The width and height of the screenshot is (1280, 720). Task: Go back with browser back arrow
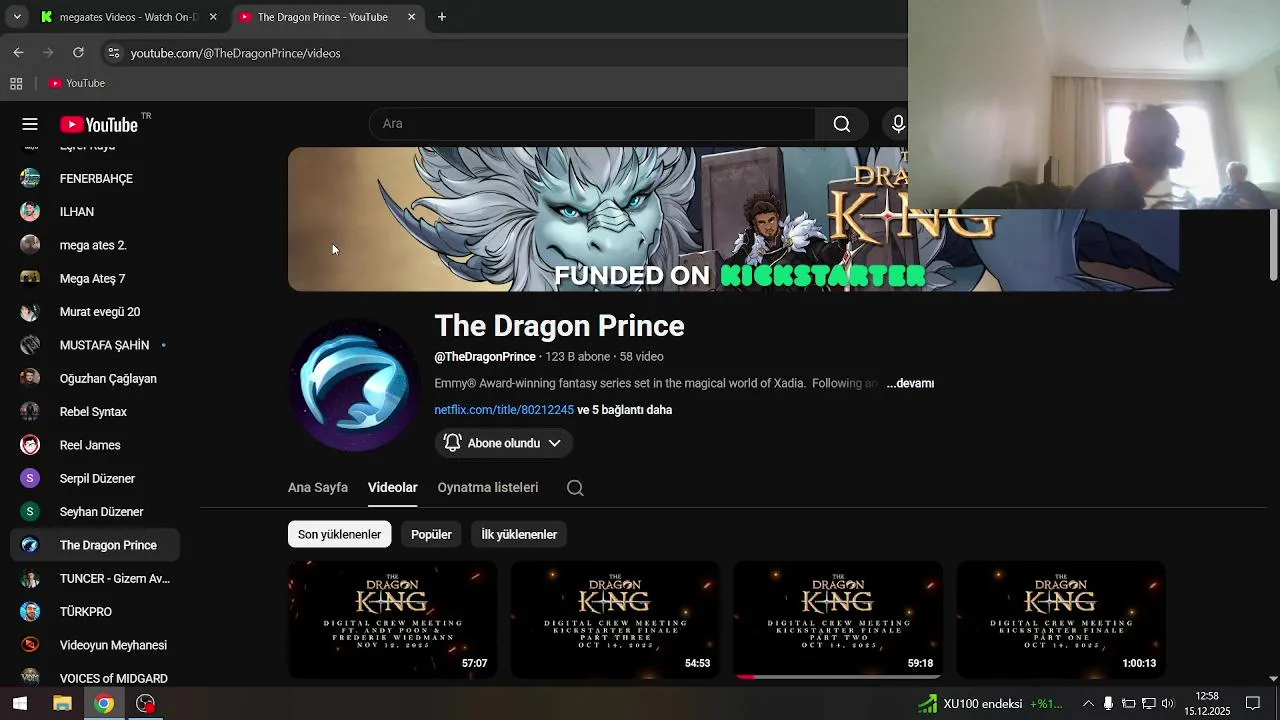coord(18,52)
